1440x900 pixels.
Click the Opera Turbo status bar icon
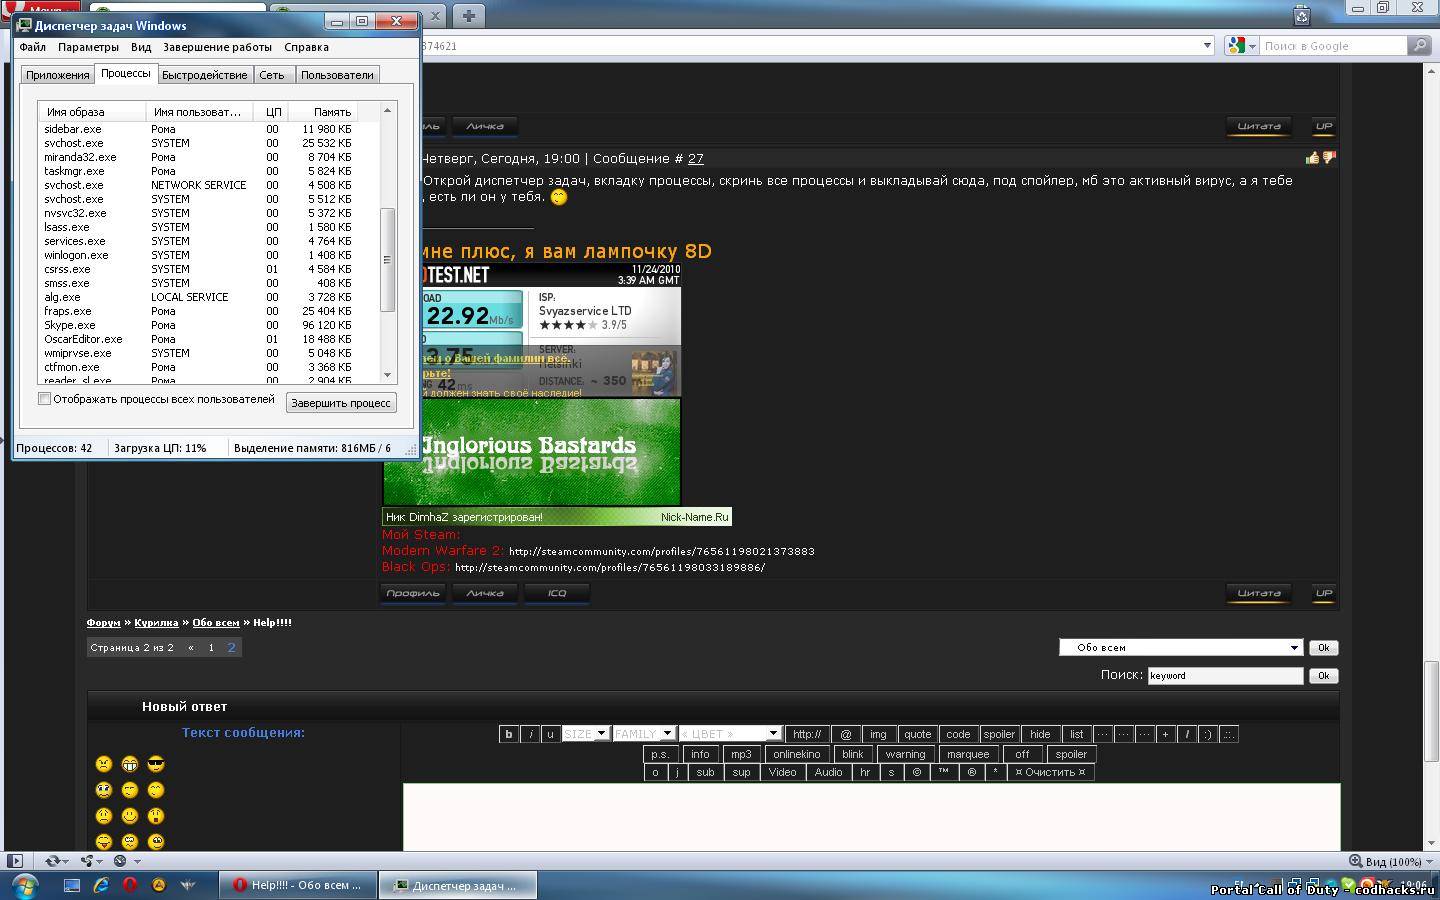(x=120, y=860)
